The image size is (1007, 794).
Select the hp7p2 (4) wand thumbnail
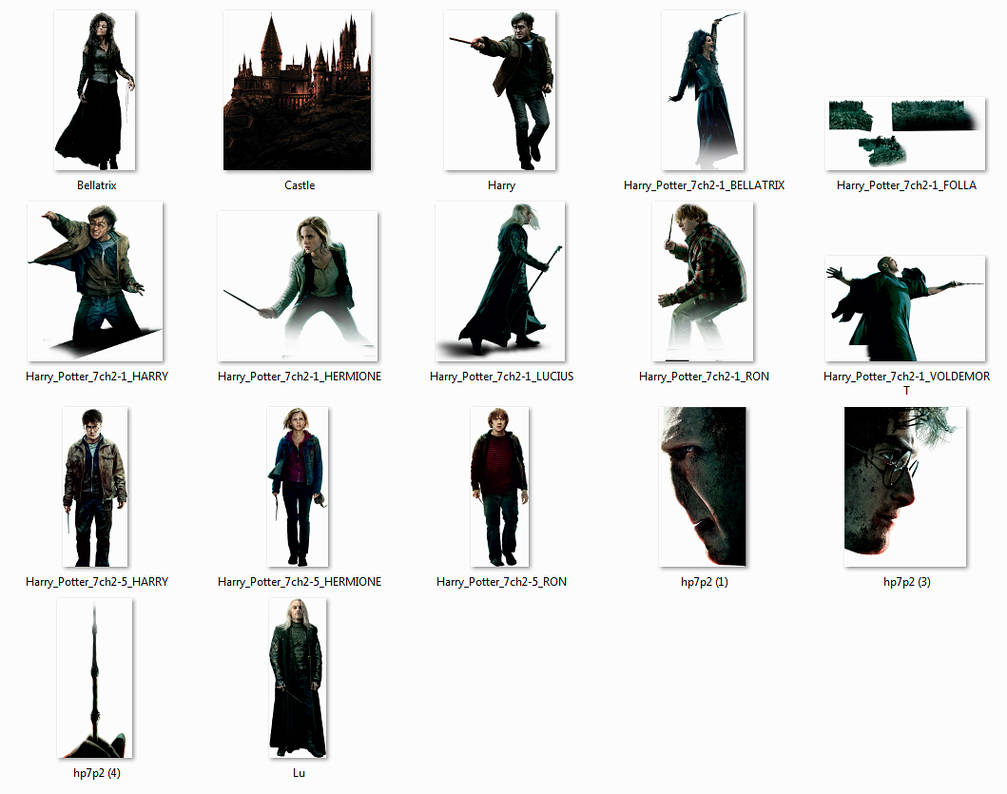(95, 678)
